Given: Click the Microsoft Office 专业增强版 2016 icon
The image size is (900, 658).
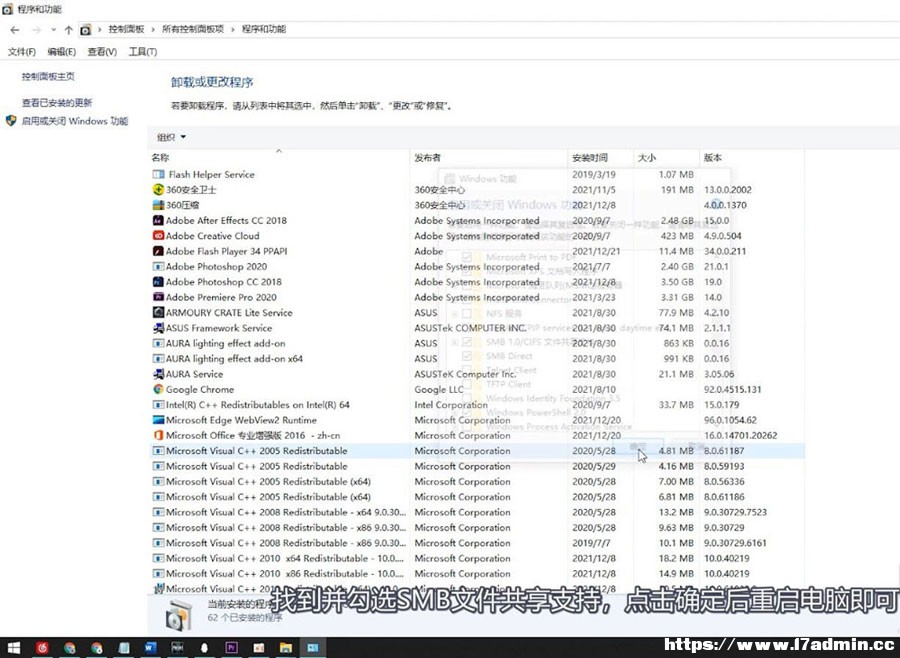Looking at the screenshot, I should [158, 435].
